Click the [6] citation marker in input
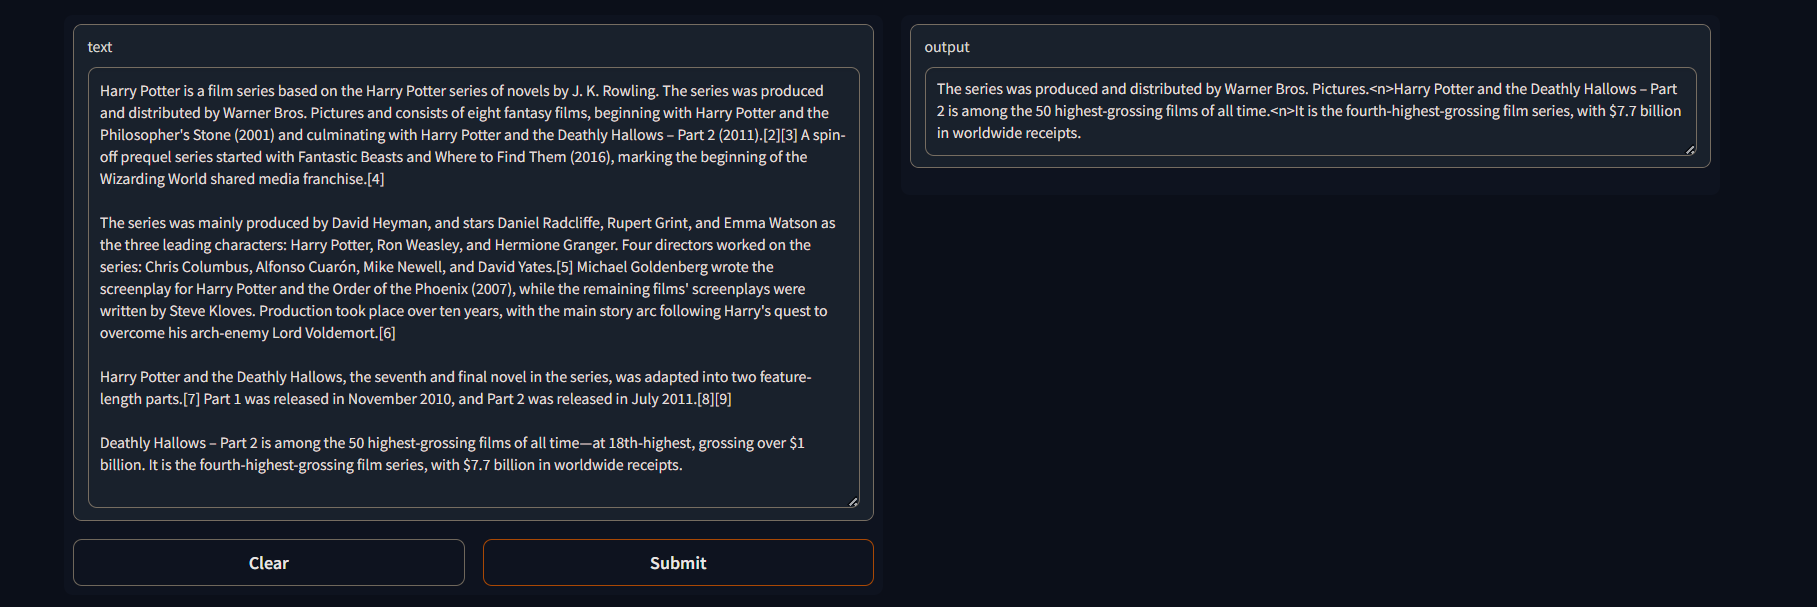1817x607 pixels. [387, 333]
